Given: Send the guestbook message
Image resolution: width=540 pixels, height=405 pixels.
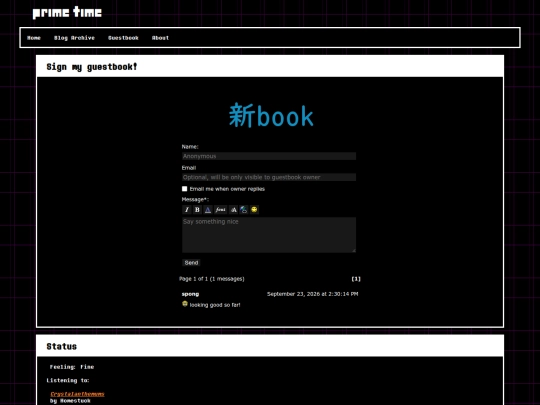Looking at the screenshot, I should tap(191, 263).
